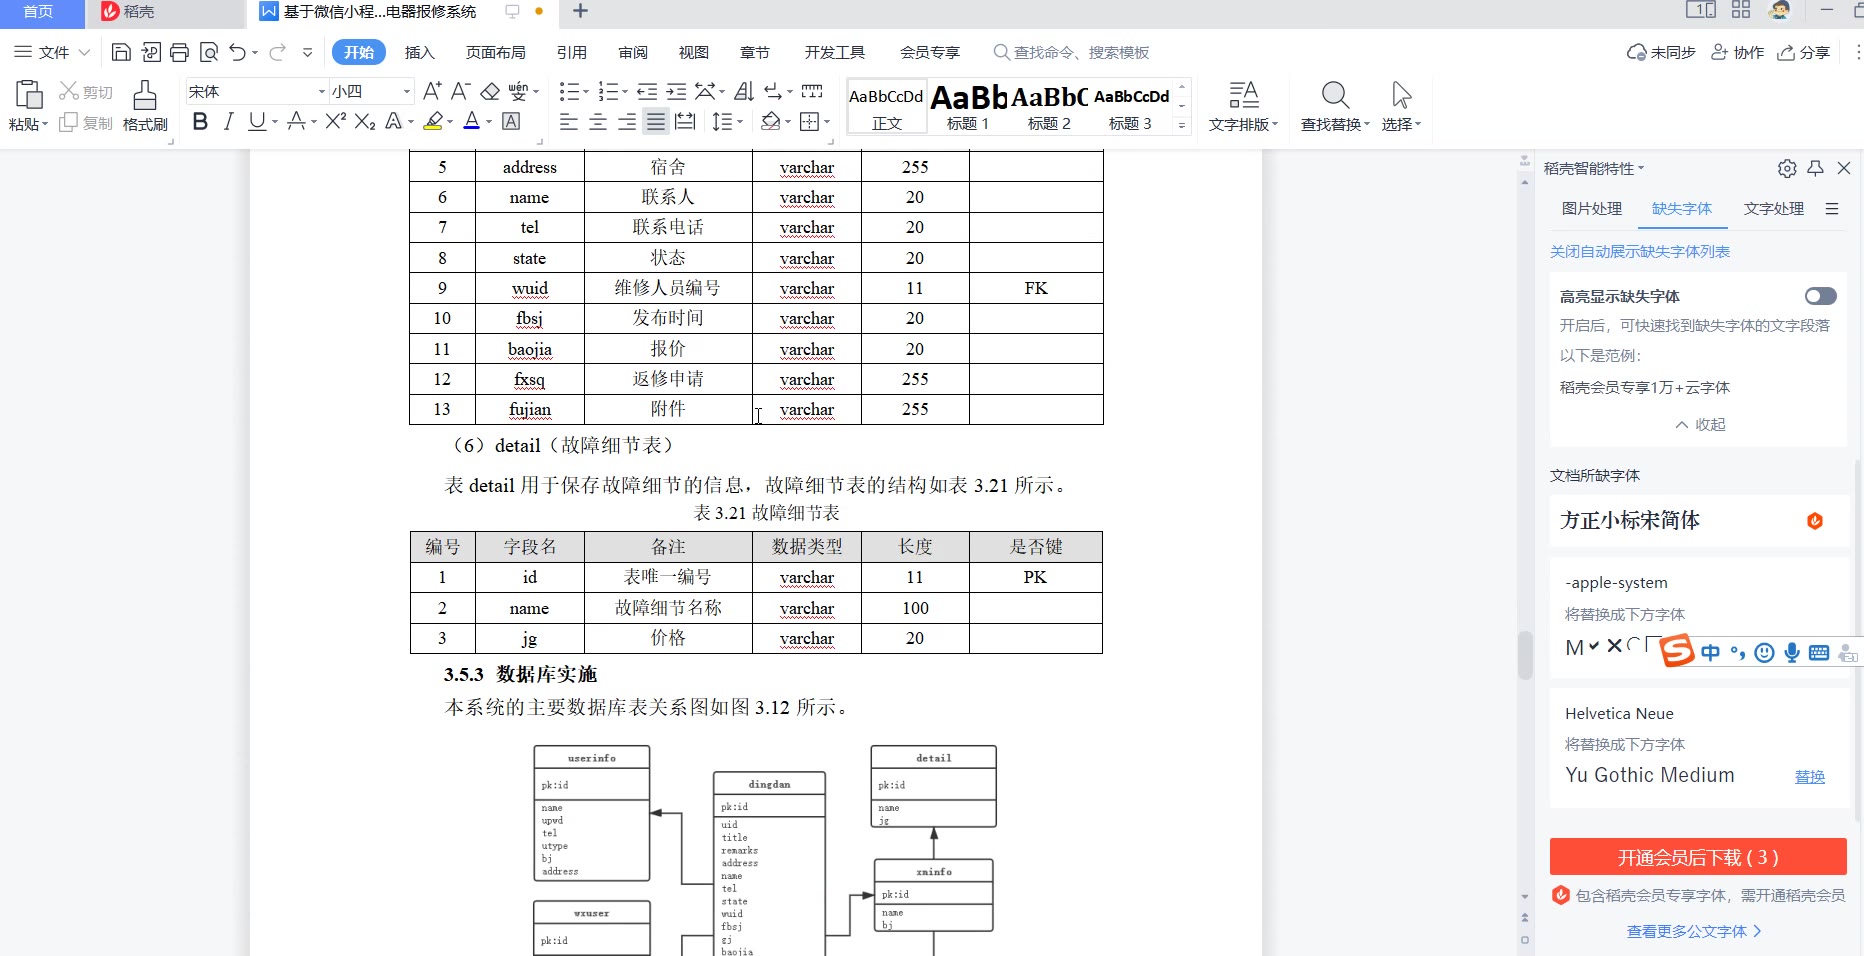Open the 文件 menu dropdown
Image resolution: width=1864 pixels, height=956 pixels.
coord(51,52)
